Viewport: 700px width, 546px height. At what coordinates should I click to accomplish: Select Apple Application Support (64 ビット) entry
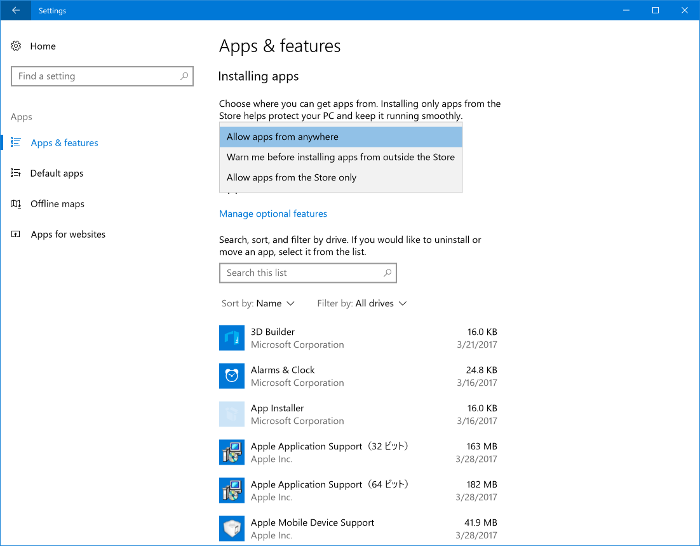[x=358, y=491]
